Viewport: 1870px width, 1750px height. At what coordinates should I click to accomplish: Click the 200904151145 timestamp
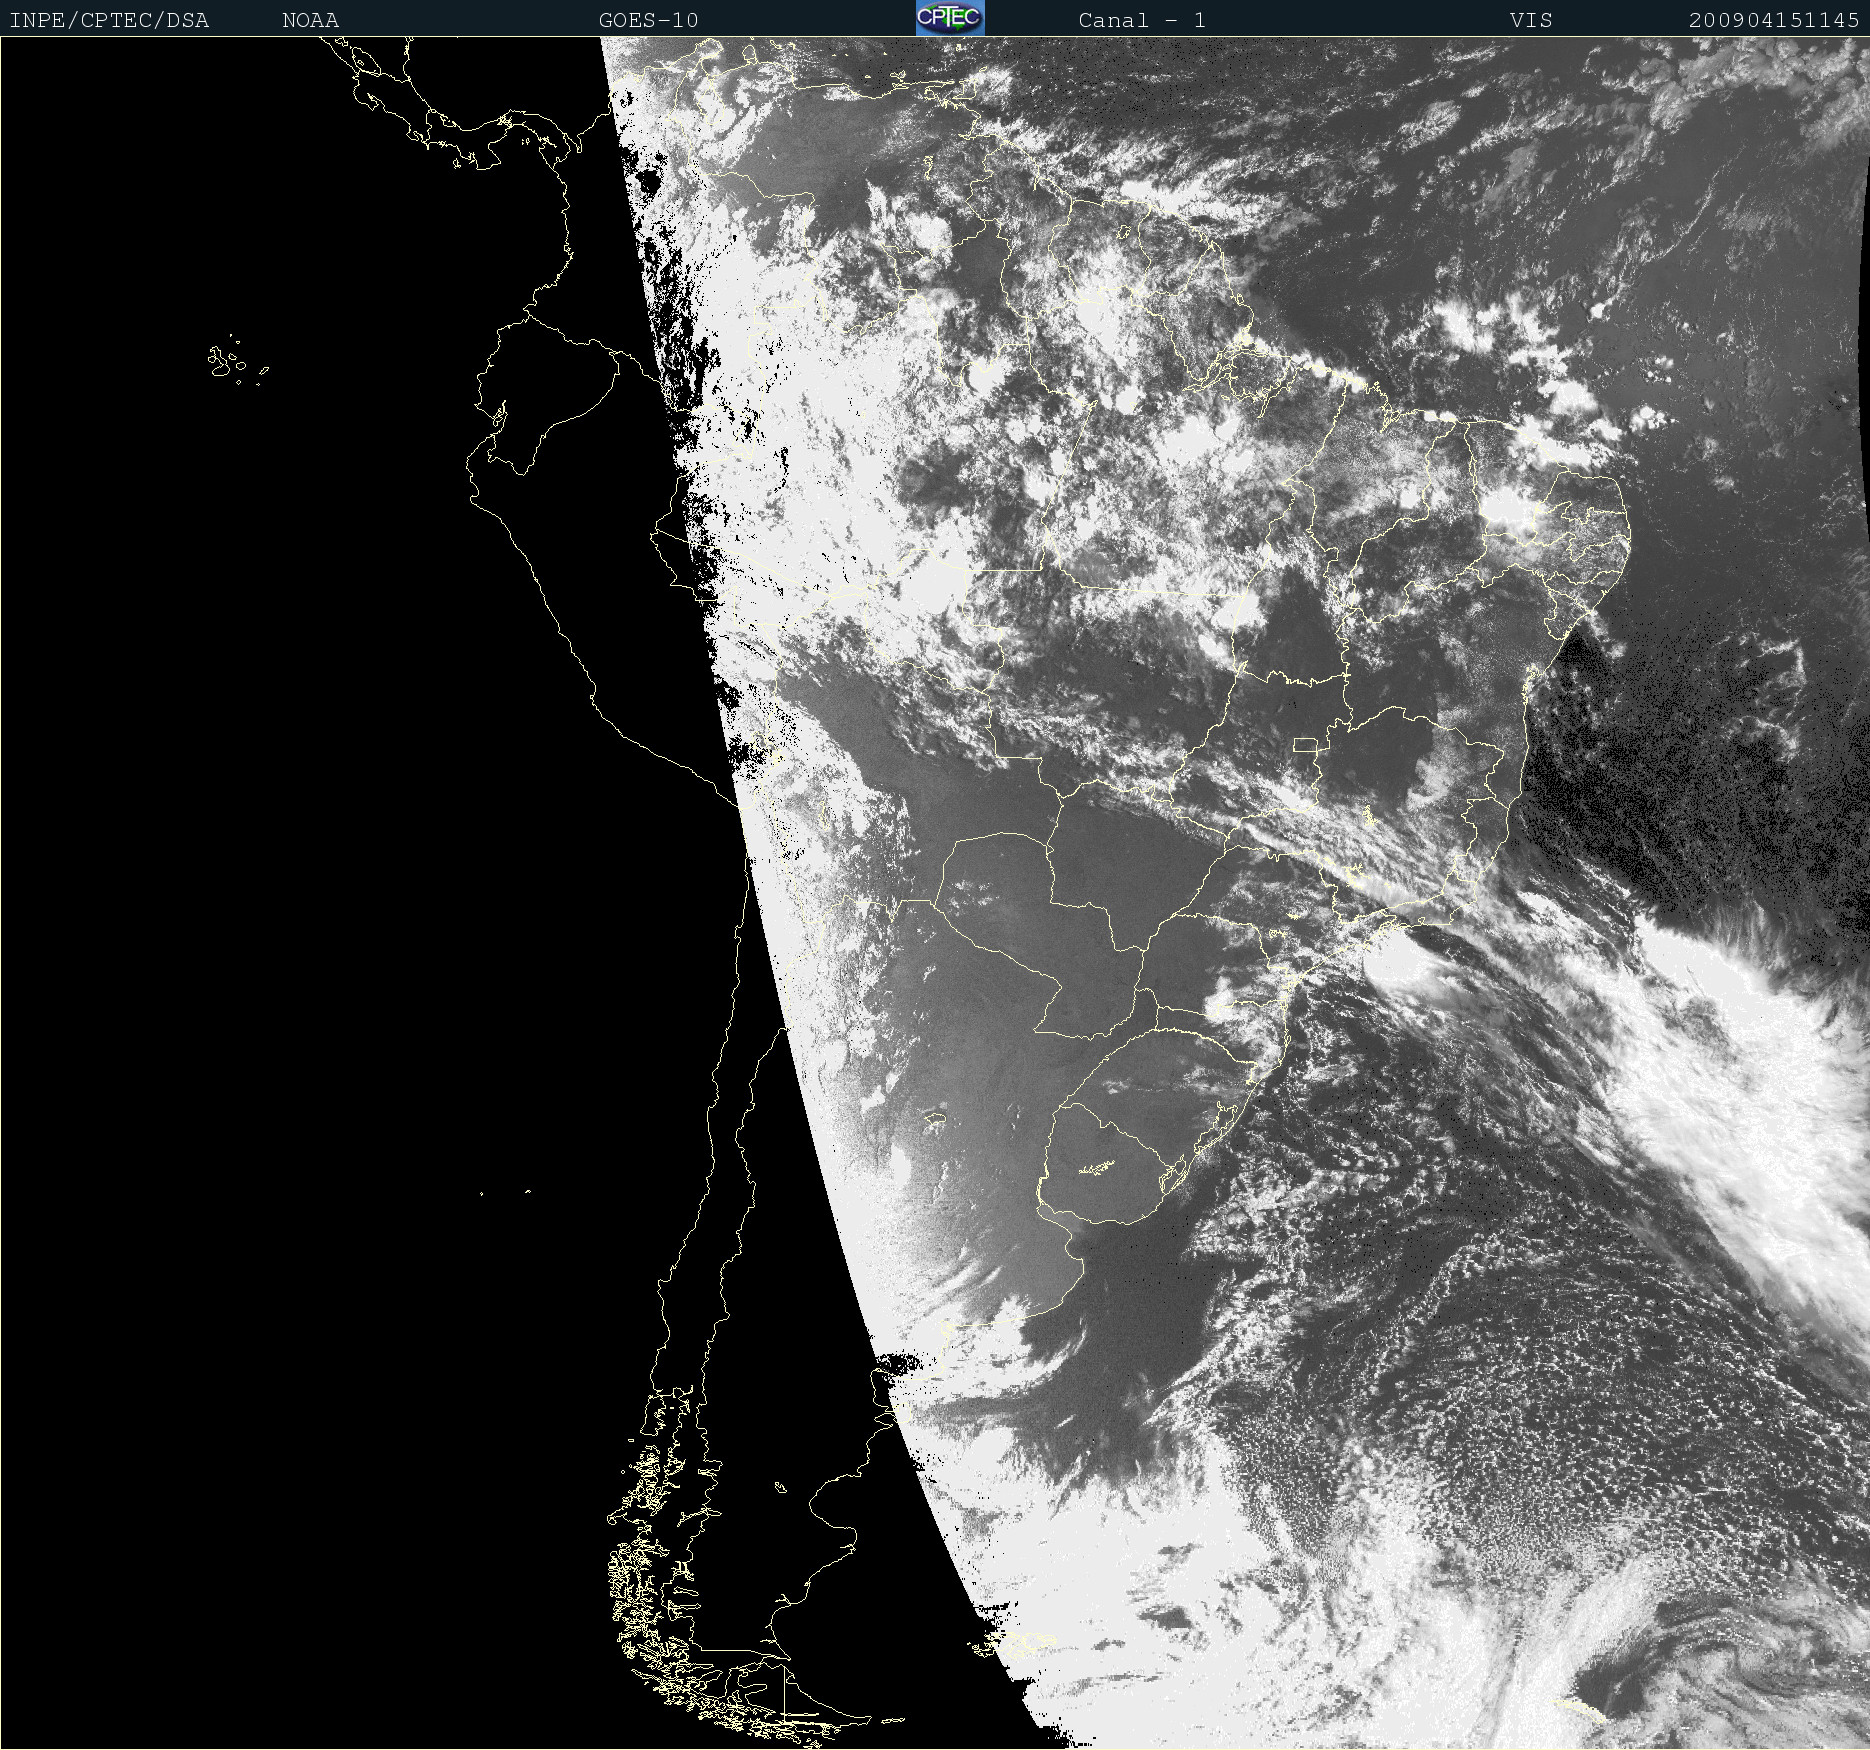click(1774, 20)
